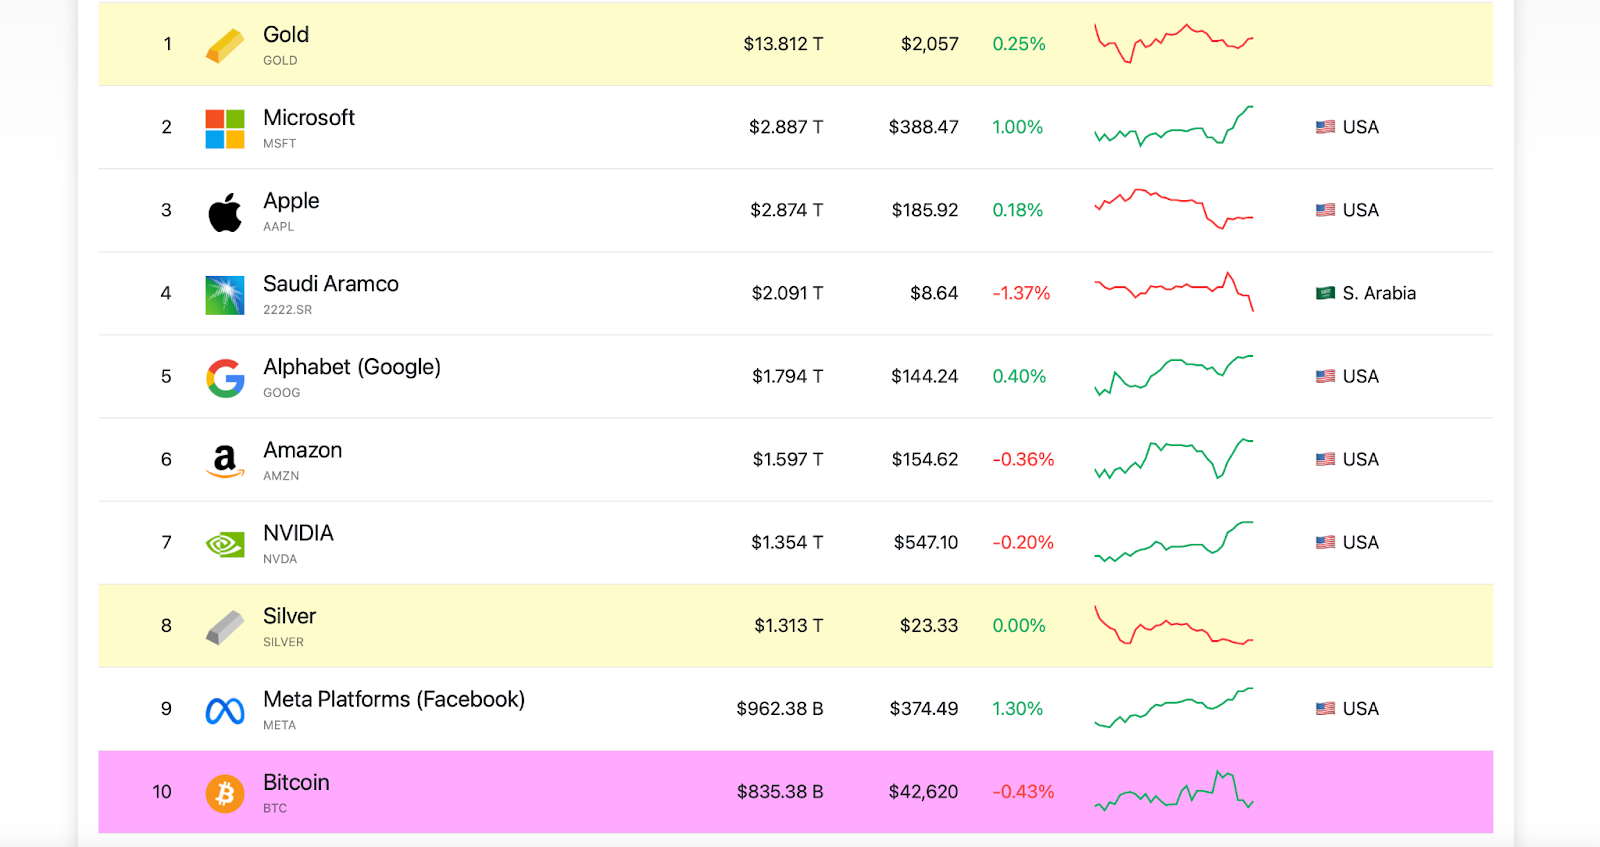Open the Silver asset link
Viewport: 1600px width, 847px height.
289,616
